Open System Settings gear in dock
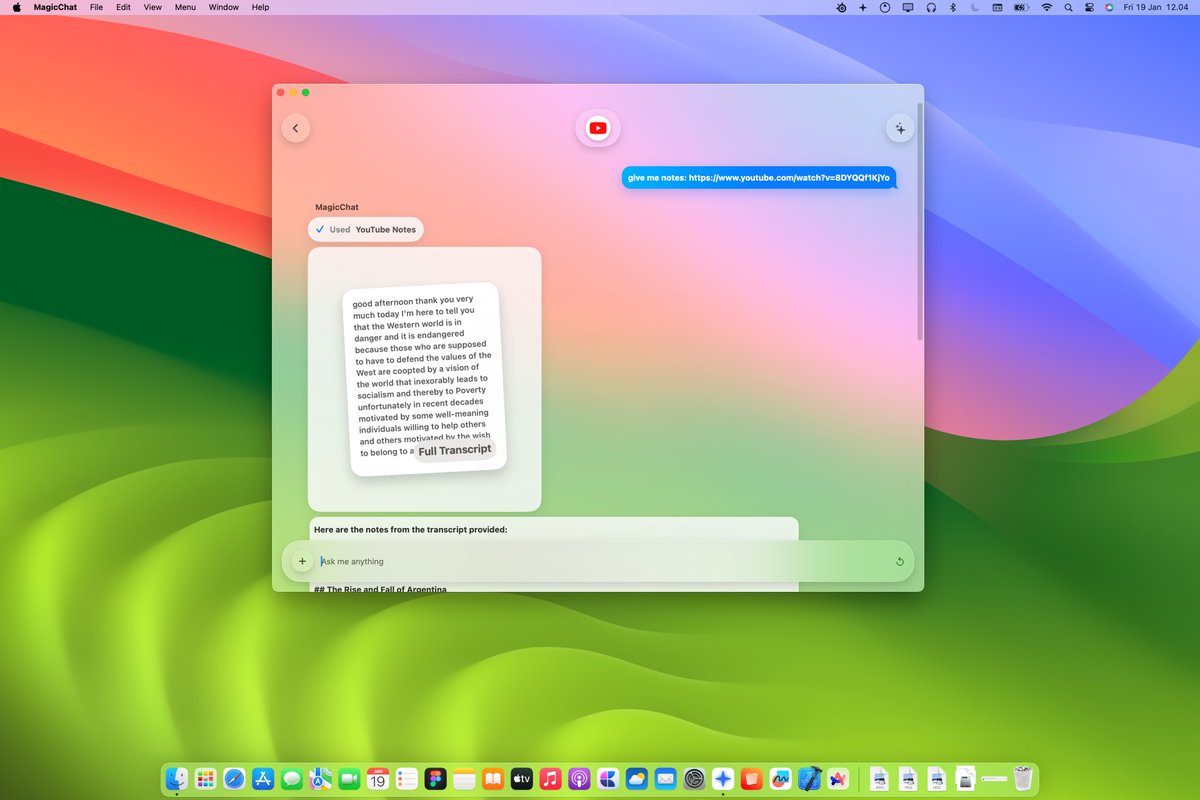The image size is (1200, 800). (695, 779)
